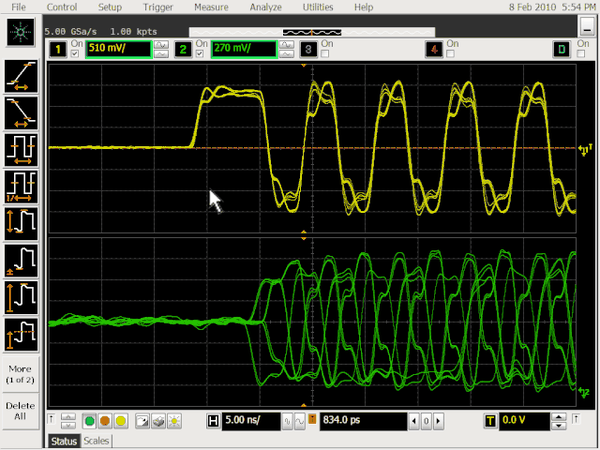Image resolution: width=600 pixels, height=450 pixels.
Task: Select the period measurement icon
Action: point(21,150)
